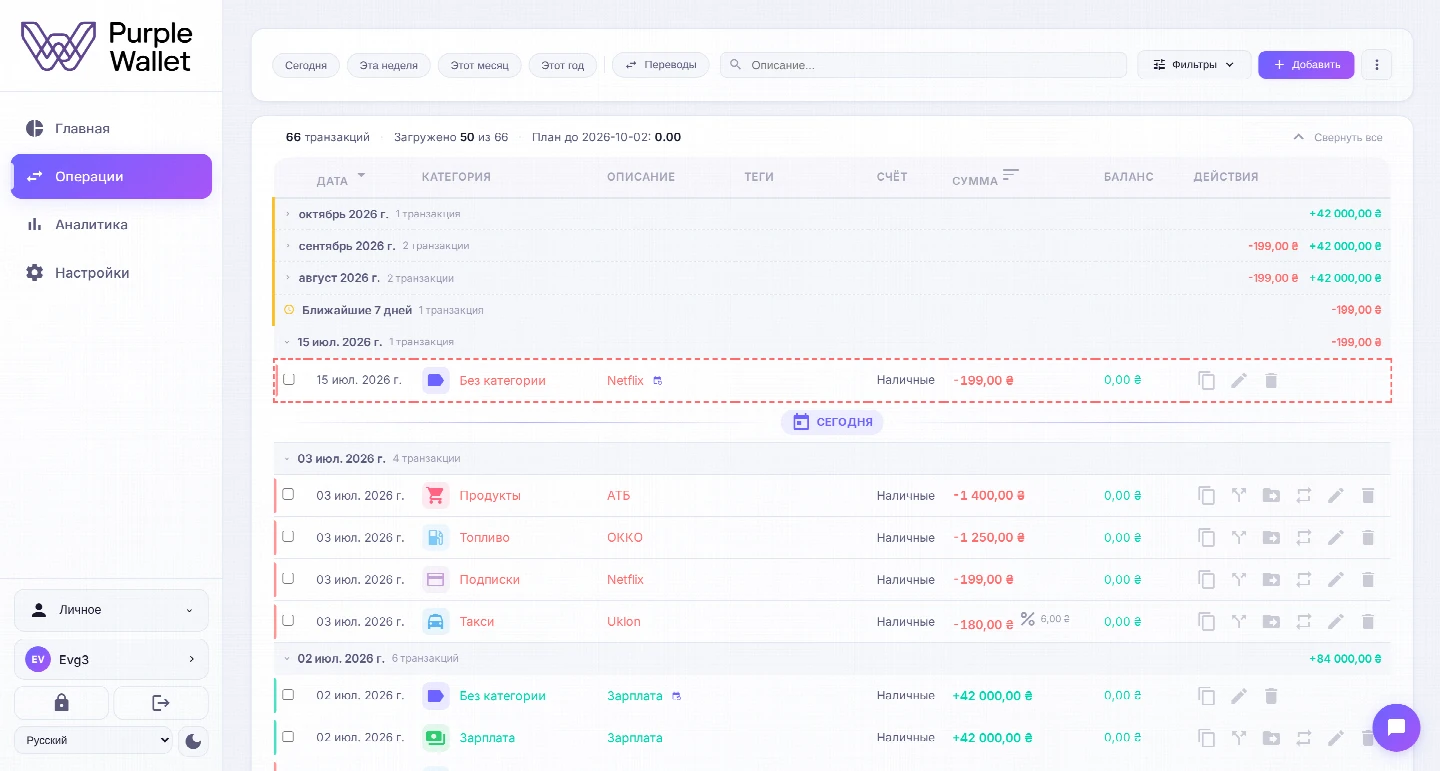Open the three-dot more options menu
This screenshot has height=771, width=1440.
click(1377, 65)
